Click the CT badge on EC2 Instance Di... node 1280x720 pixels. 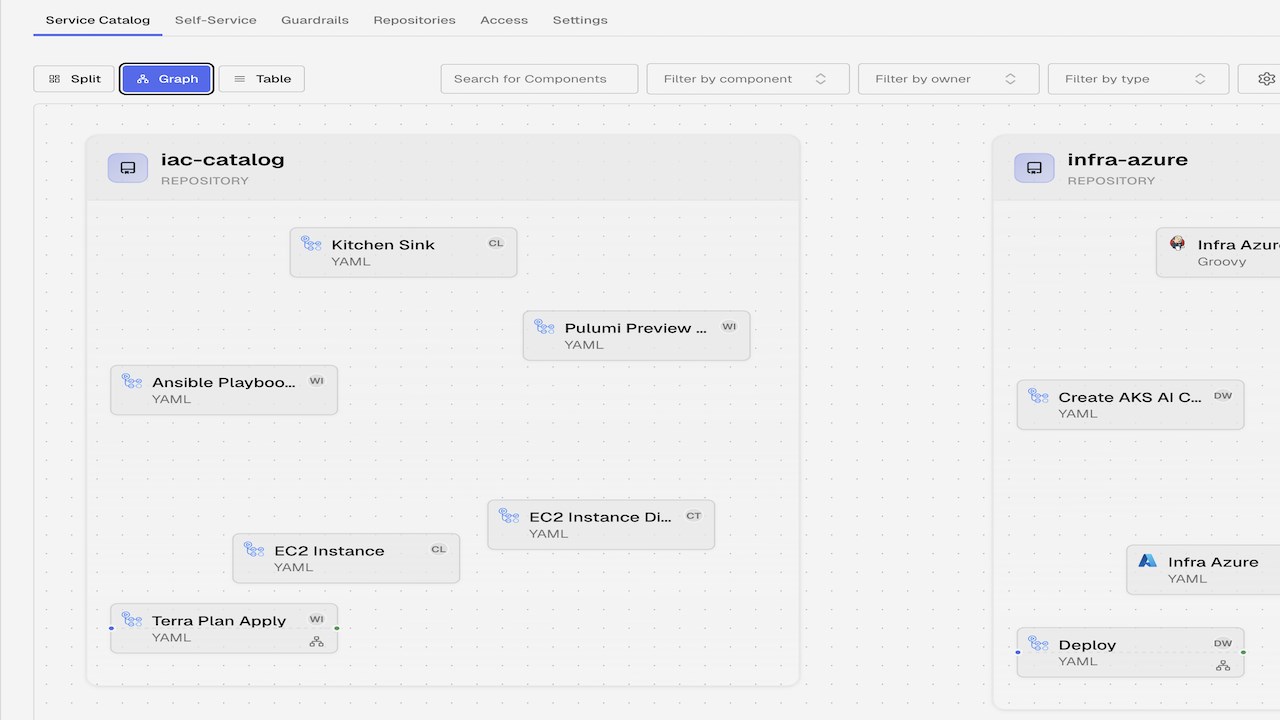(693, 516)
